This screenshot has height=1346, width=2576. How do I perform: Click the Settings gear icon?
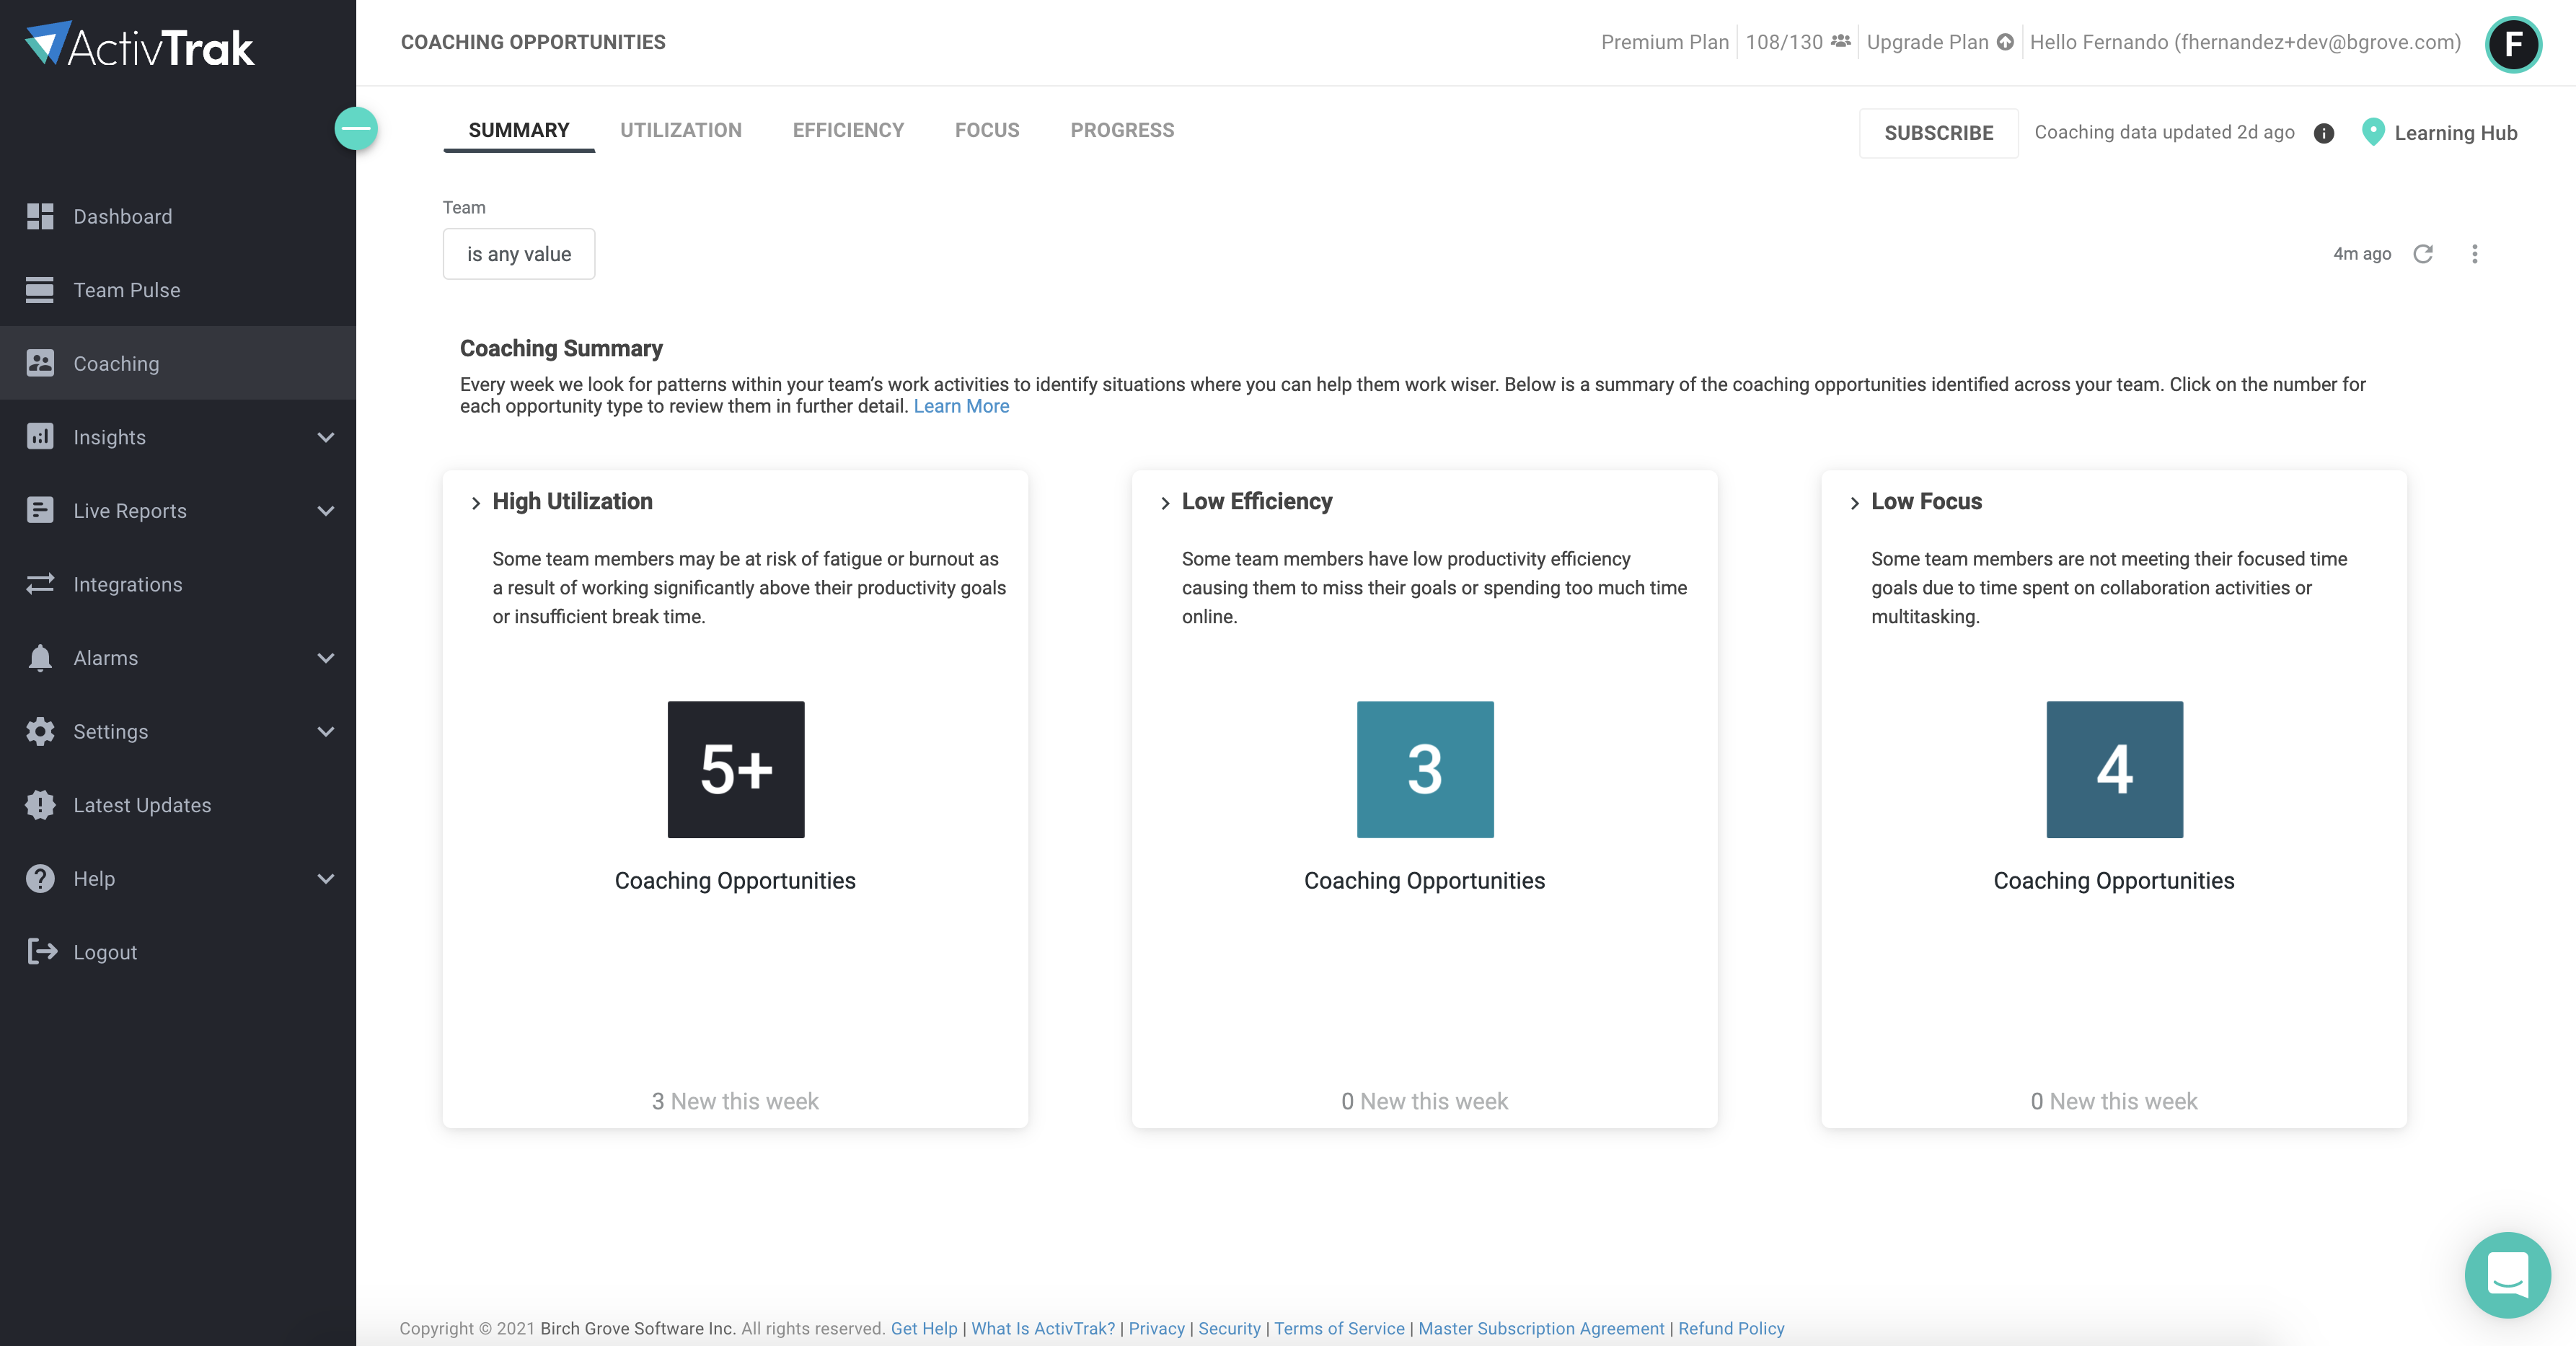tap(40, 731)
